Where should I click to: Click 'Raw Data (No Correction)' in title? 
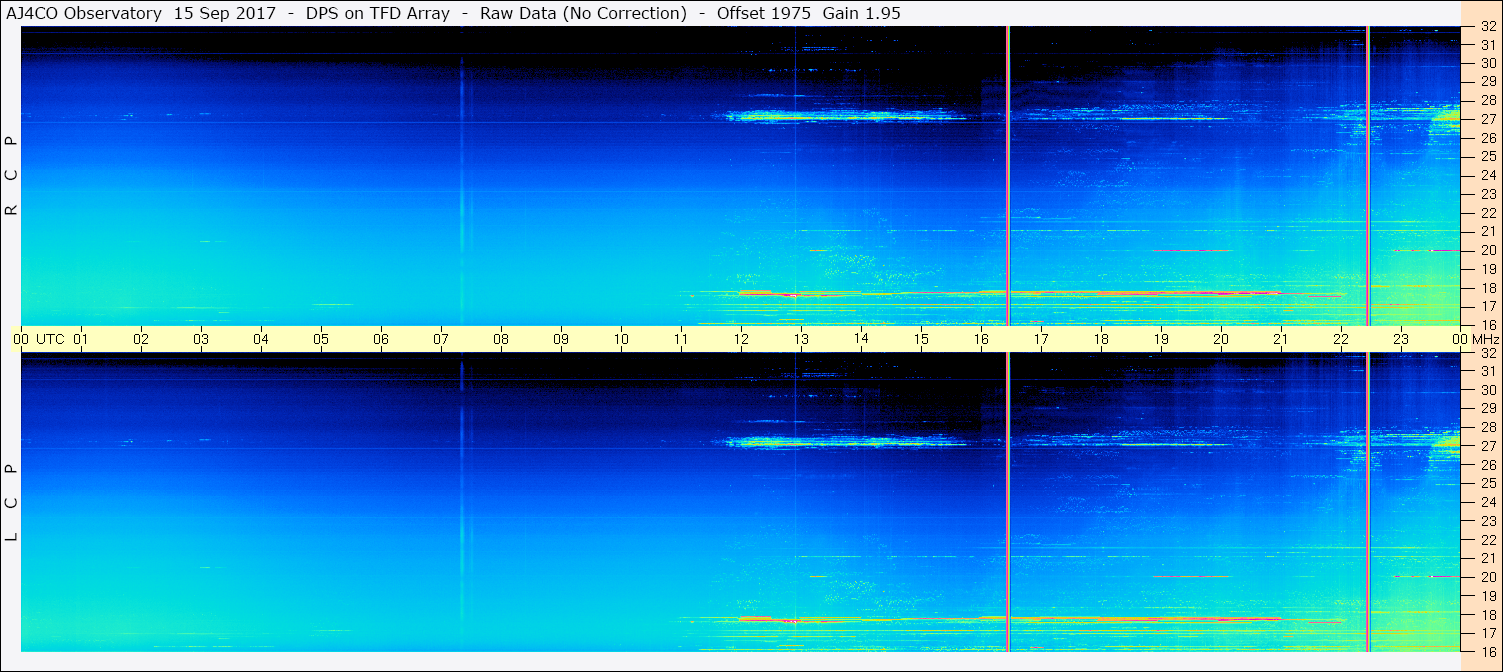coord(583,13)
